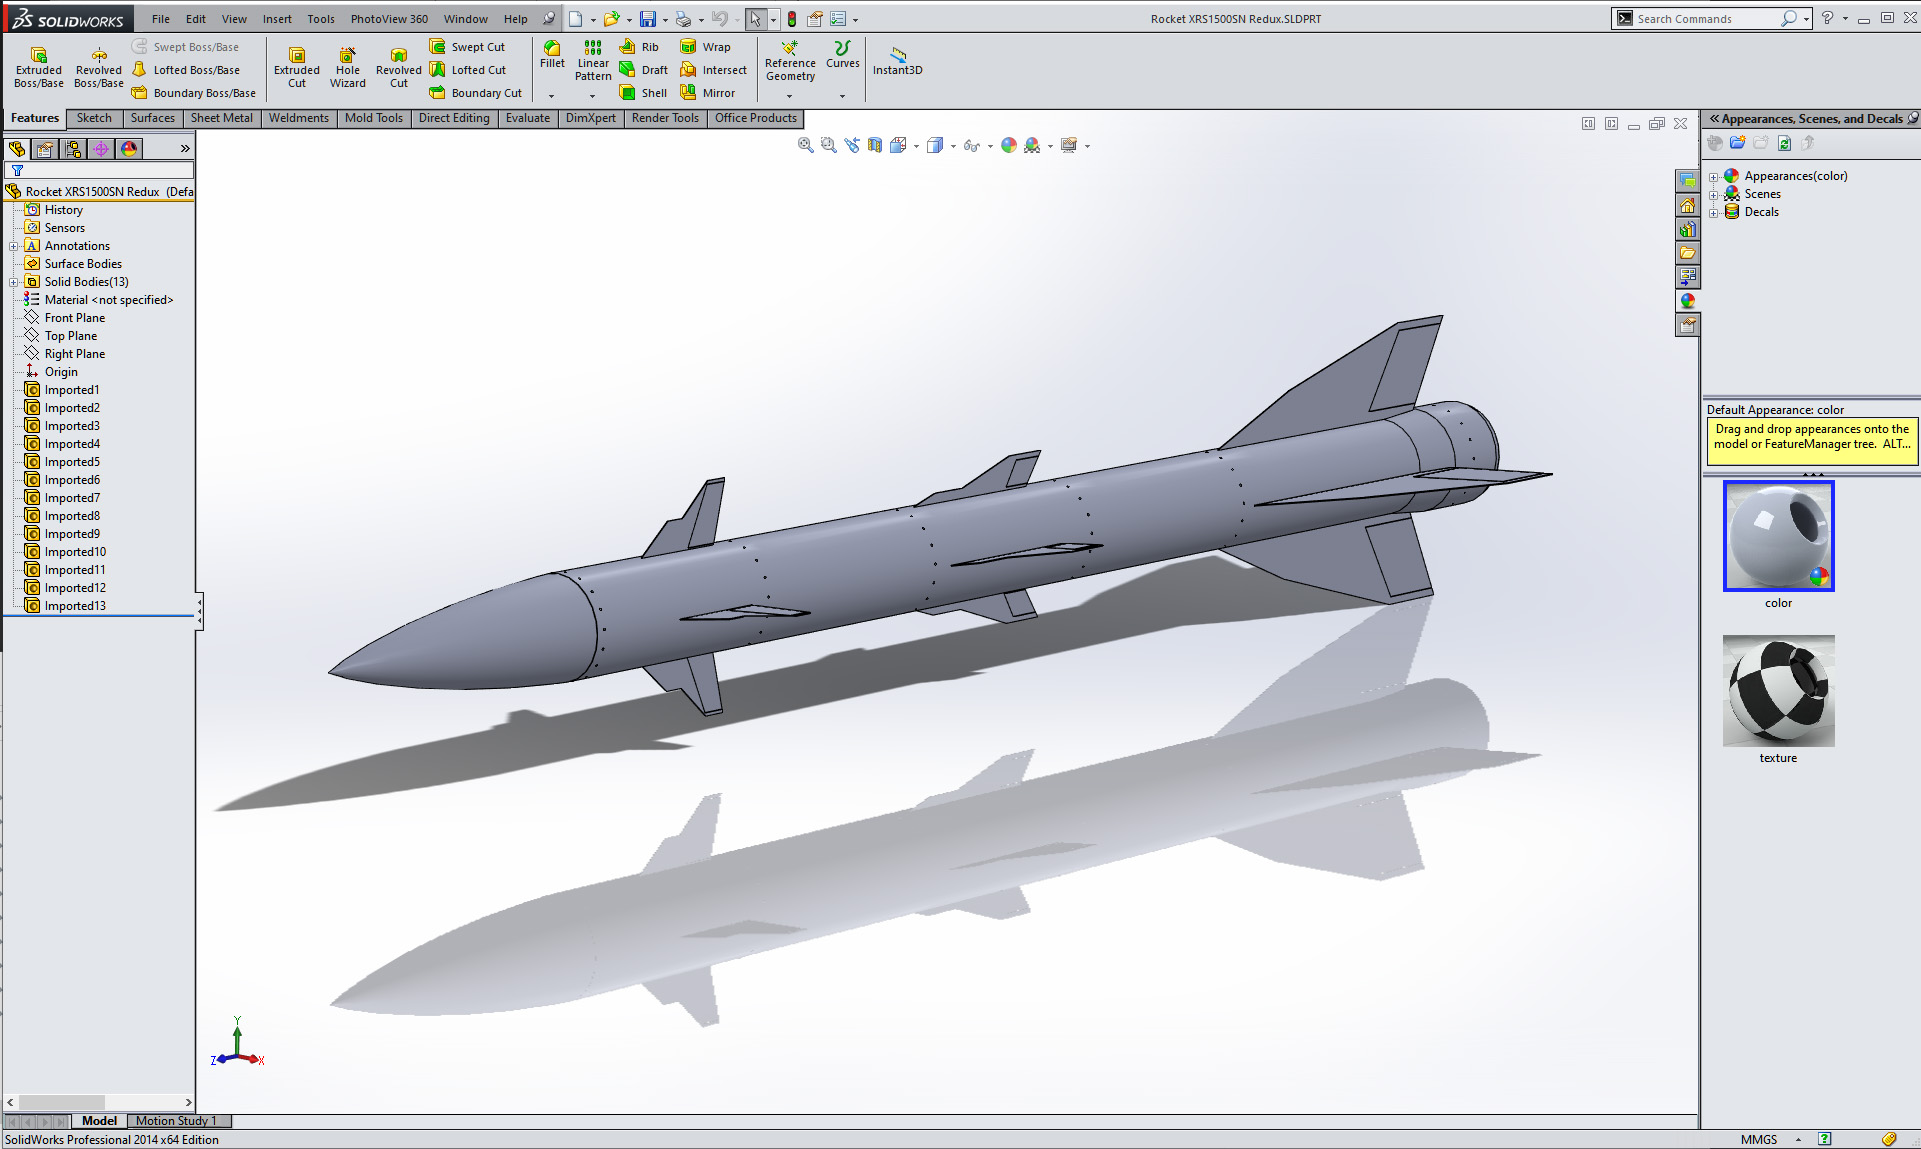1921x1149 pixels.
Task: Open the Motion Study 1 tab
Action: [x=176, y=1121]
